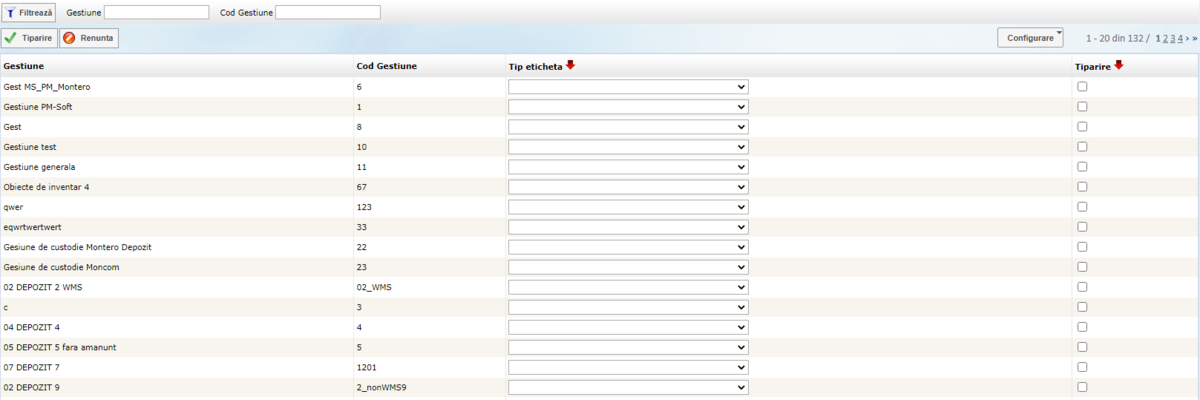1200x400 pixels.
Task: Jump to last page with double arrow
Action: [1194, 38]
